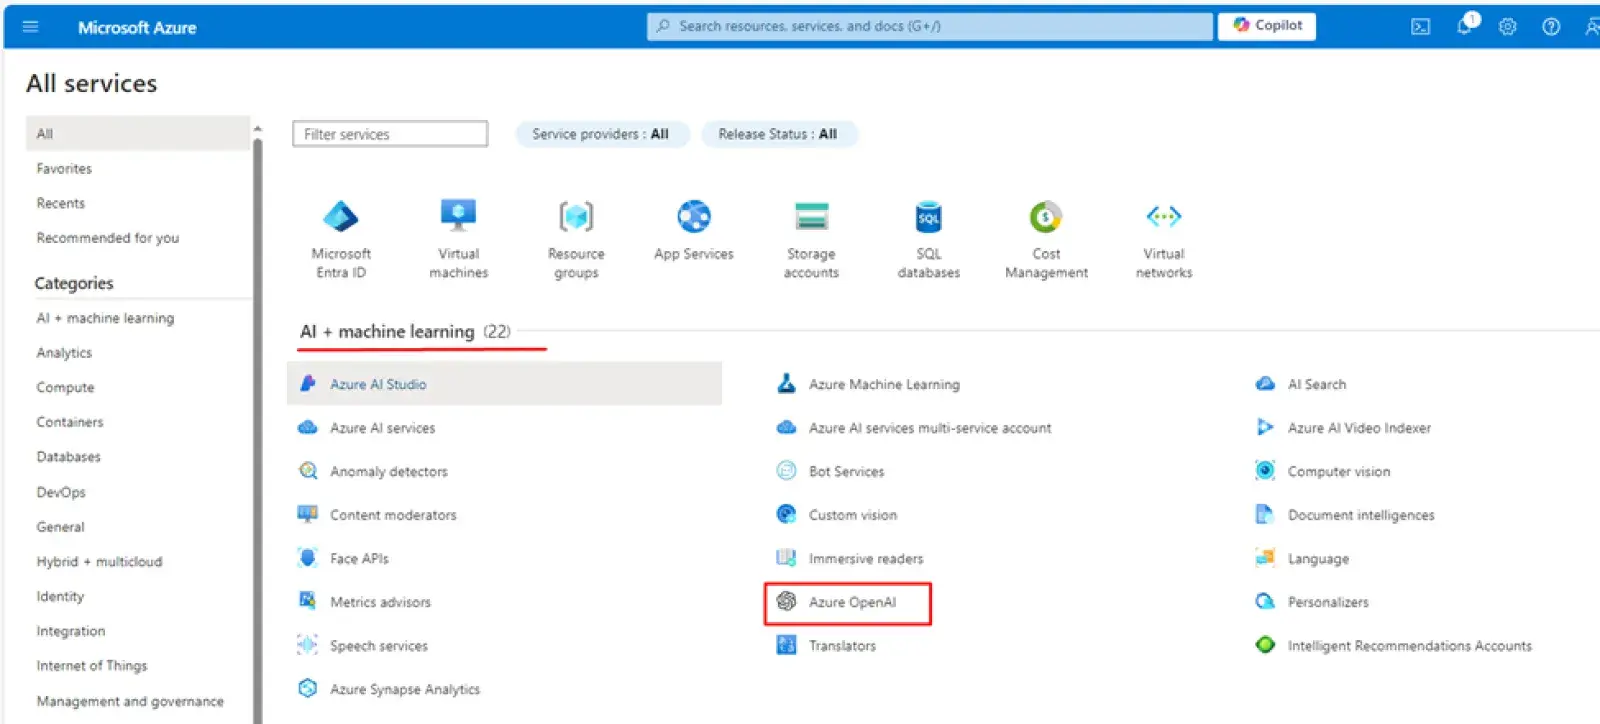This screenshot has width=1600, height=724.
Task: Click the Speech services icon
Action: [308, 645]
